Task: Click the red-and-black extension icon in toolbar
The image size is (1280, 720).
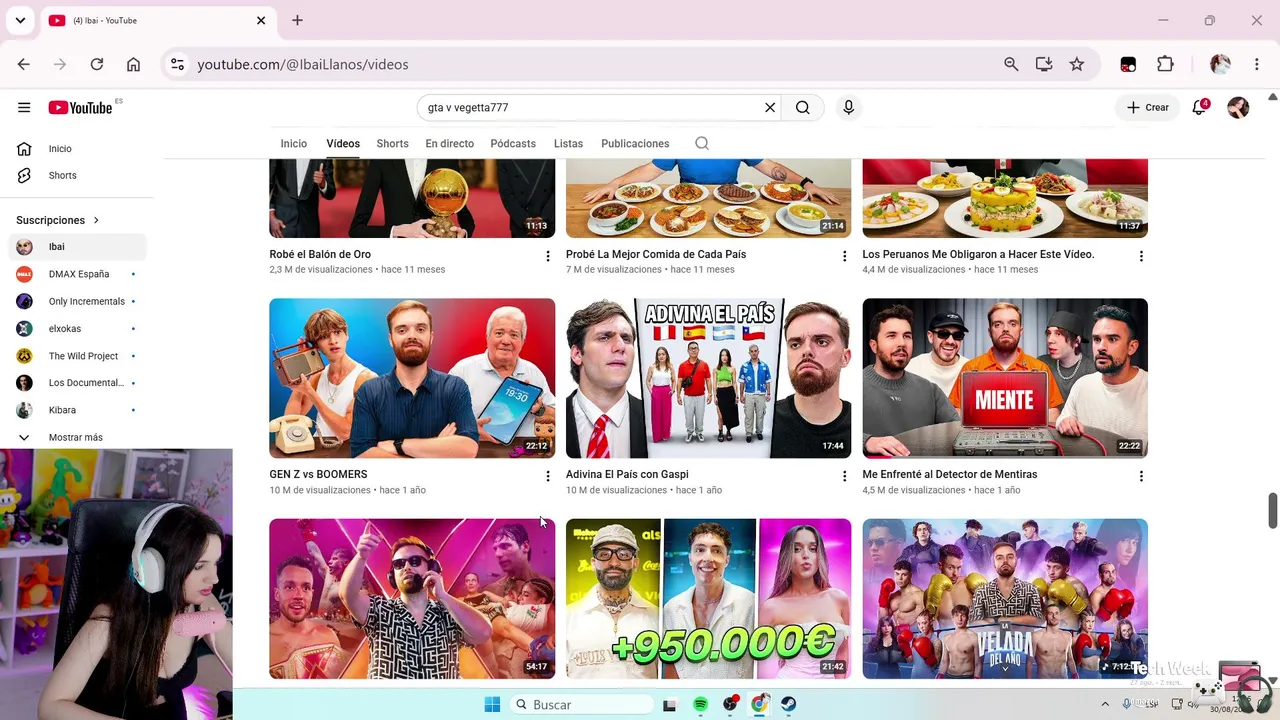Action: pyautogui.click(x=1128, y=64)
